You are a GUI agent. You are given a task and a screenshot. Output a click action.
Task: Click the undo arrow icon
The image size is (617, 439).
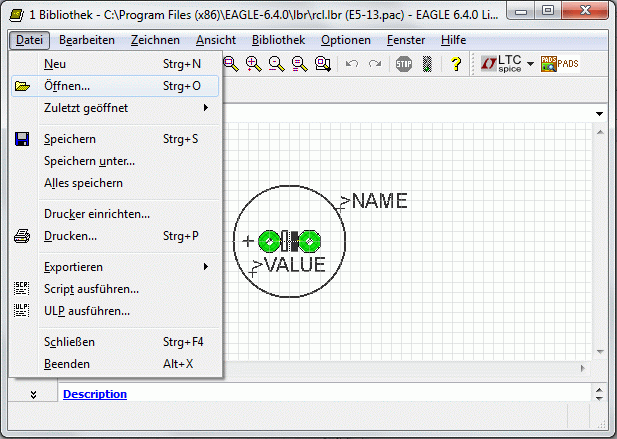click(x=352, y=64)
